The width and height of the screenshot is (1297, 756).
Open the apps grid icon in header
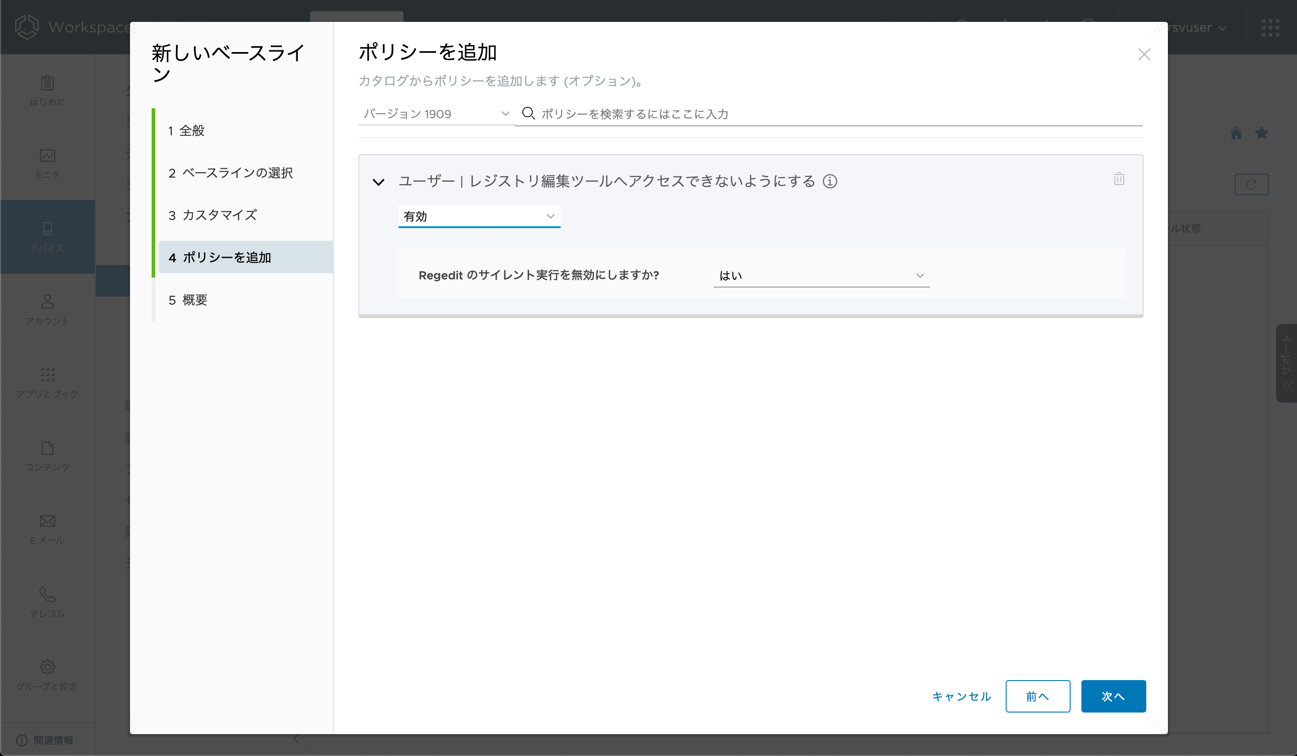(1270, 28)
